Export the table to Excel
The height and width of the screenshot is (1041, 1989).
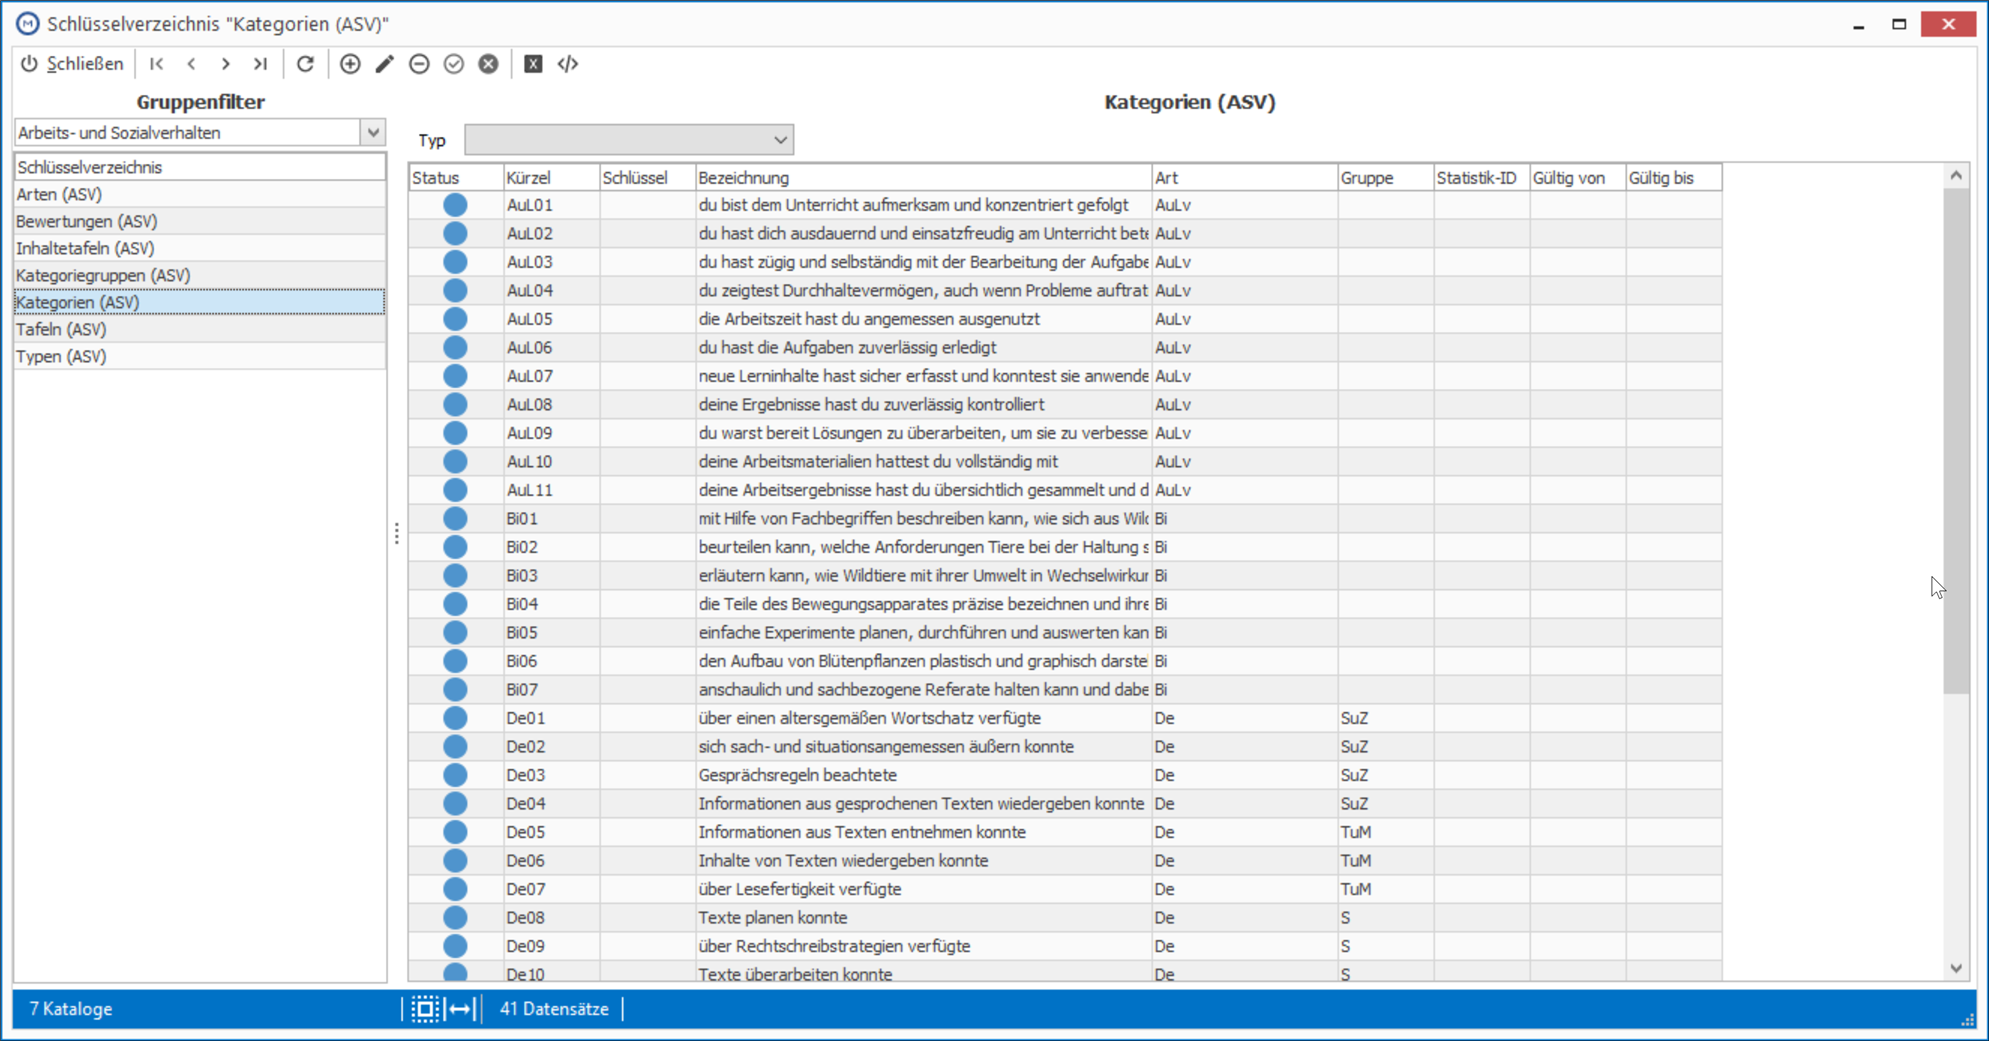point(533,64)
